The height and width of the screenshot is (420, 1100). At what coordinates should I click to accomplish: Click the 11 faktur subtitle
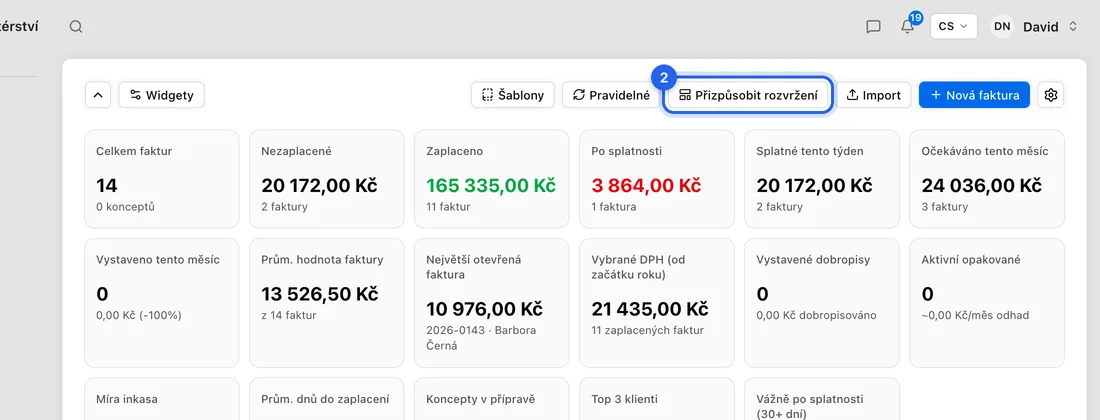click(x=448, y=207)
